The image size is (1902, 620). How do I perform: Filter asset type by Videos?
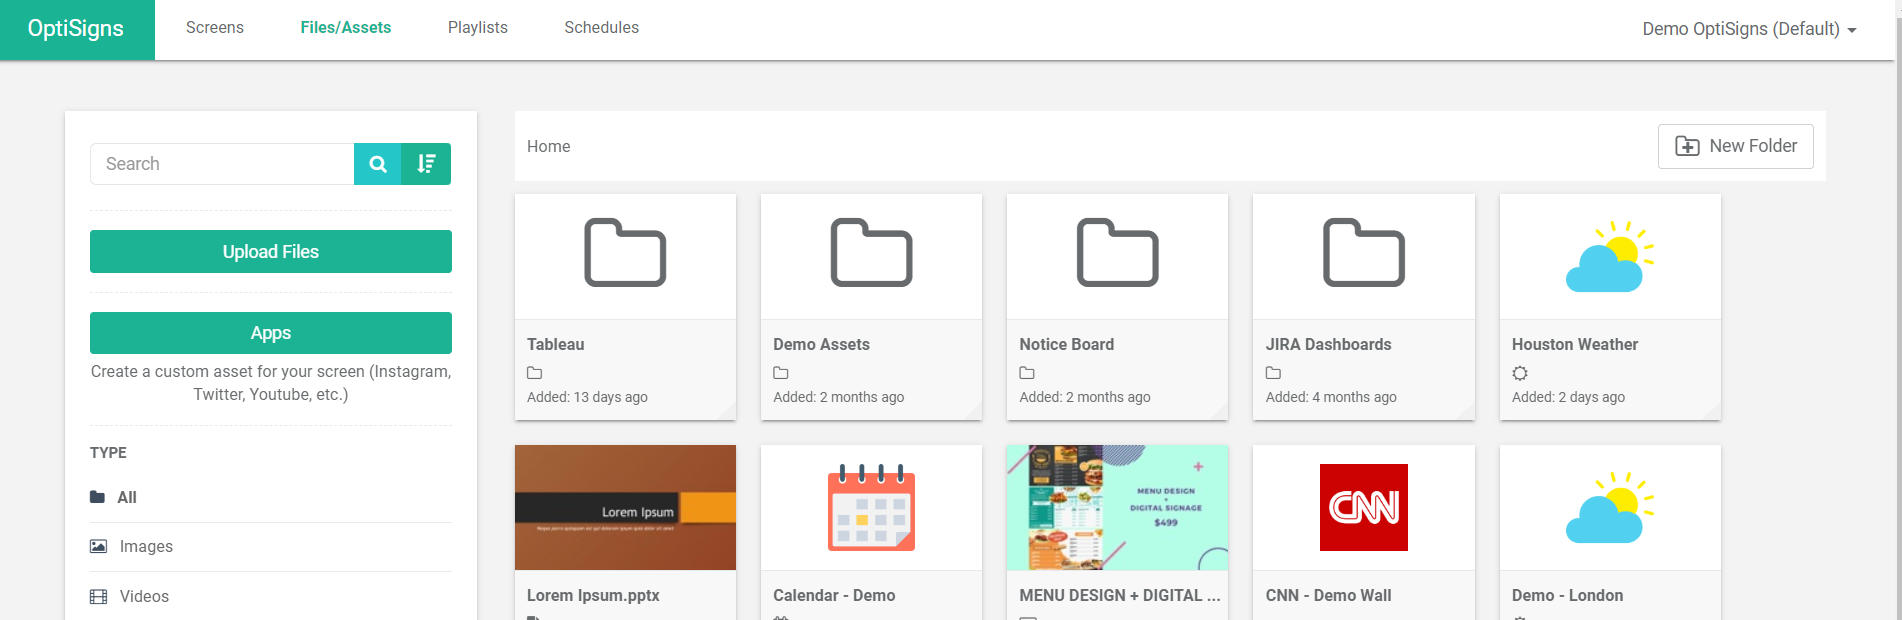[144, 597]
